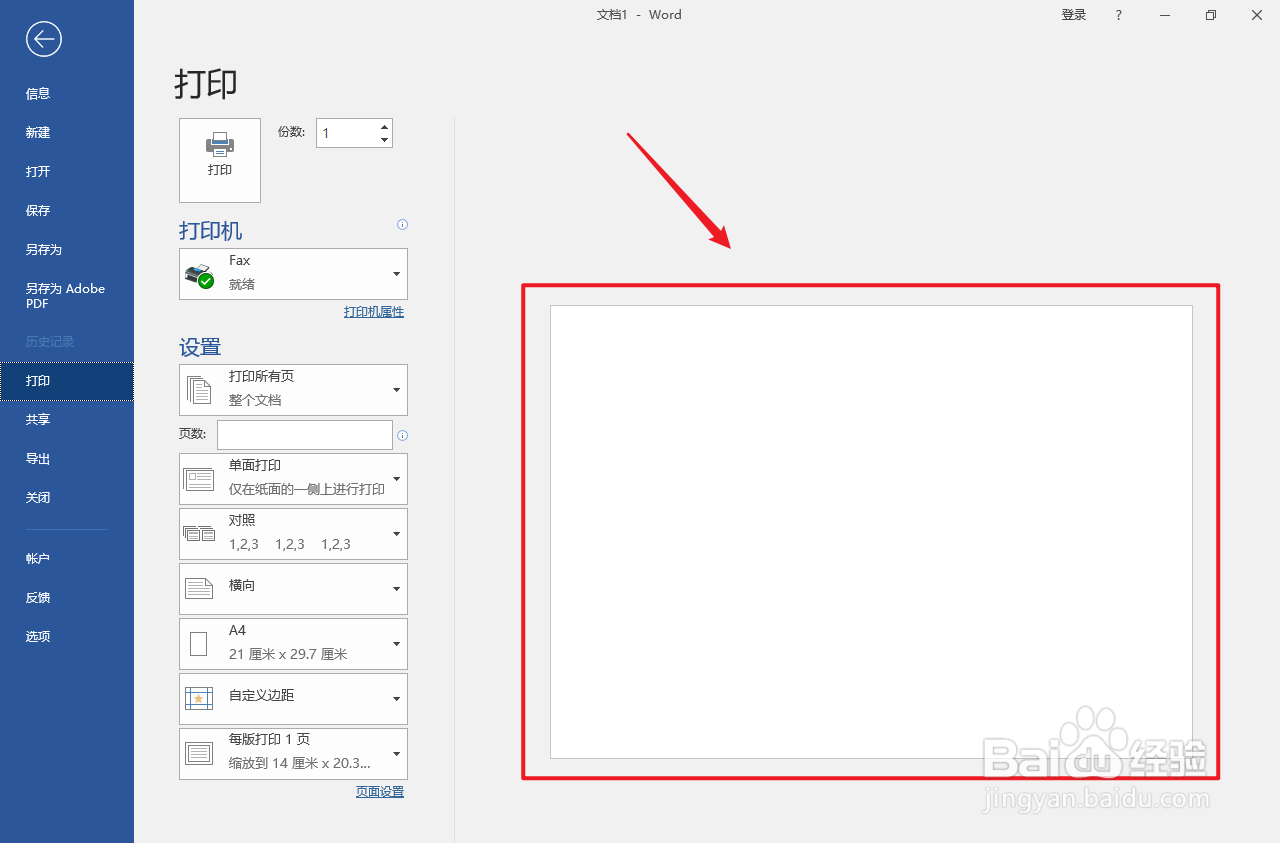The height and width of the screenshot is (843, 1280).
Task: Click the single-sided printing icon
Action: tap(199, 479)
